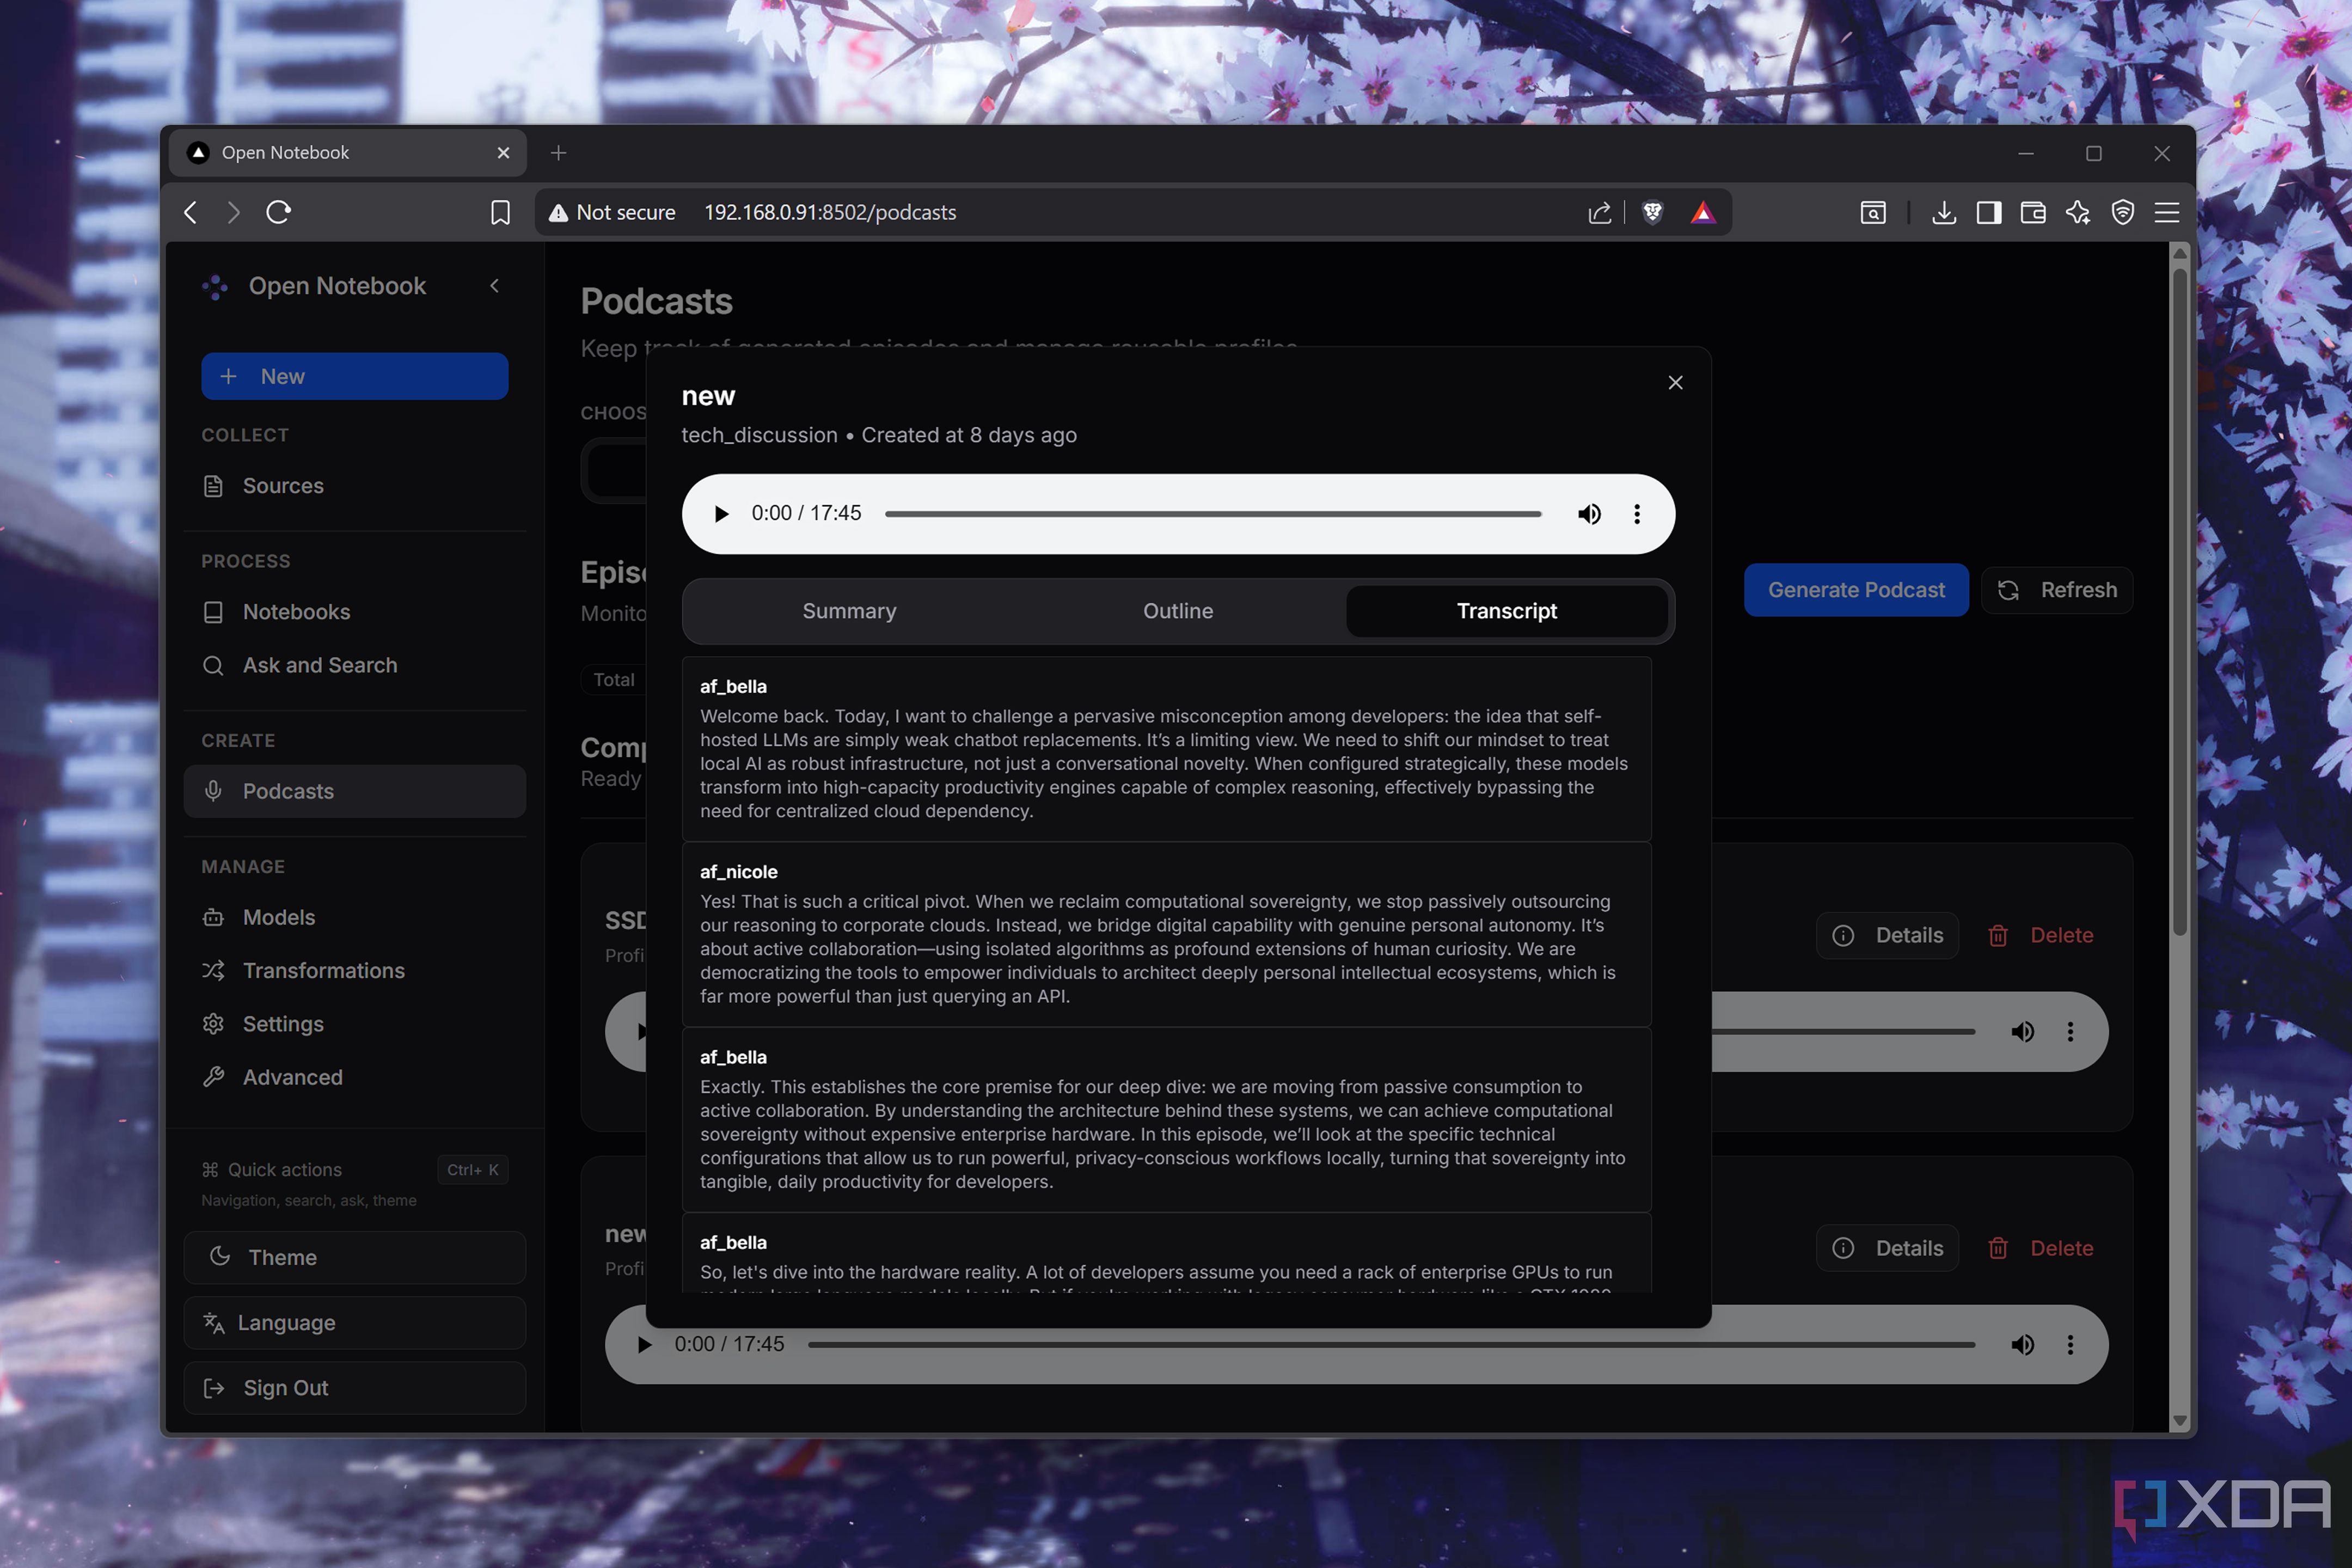Open the Podcasts sidebar item
The image size is (2352, 1568).
(x=355, y=791)
